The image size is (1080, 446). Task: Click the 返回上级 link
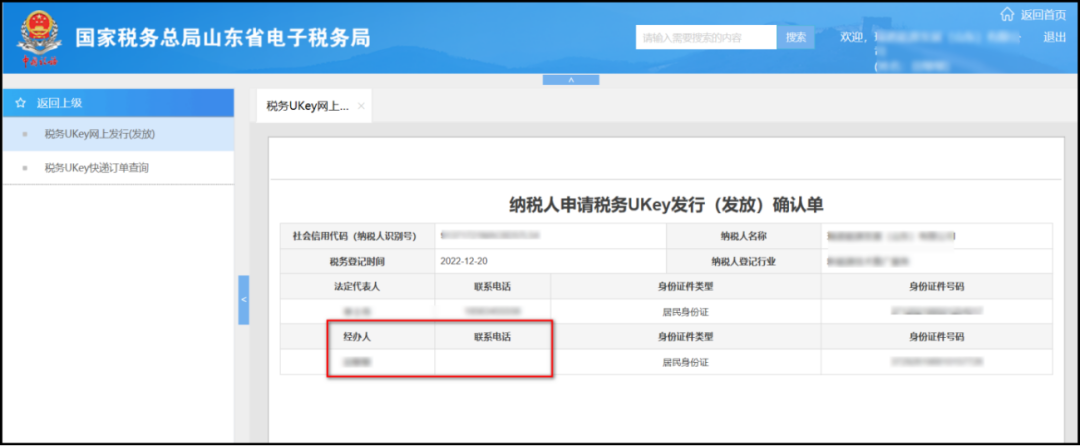coord(59,103)
